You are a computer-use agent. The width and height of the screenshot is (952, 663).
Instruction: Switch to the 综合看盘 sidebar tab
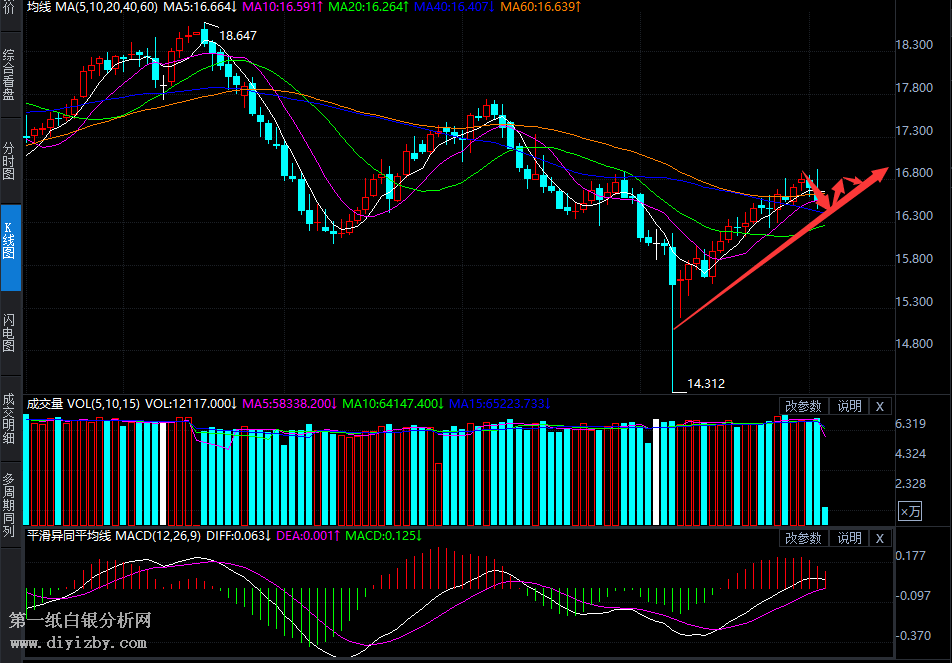[x=10, y=75]
